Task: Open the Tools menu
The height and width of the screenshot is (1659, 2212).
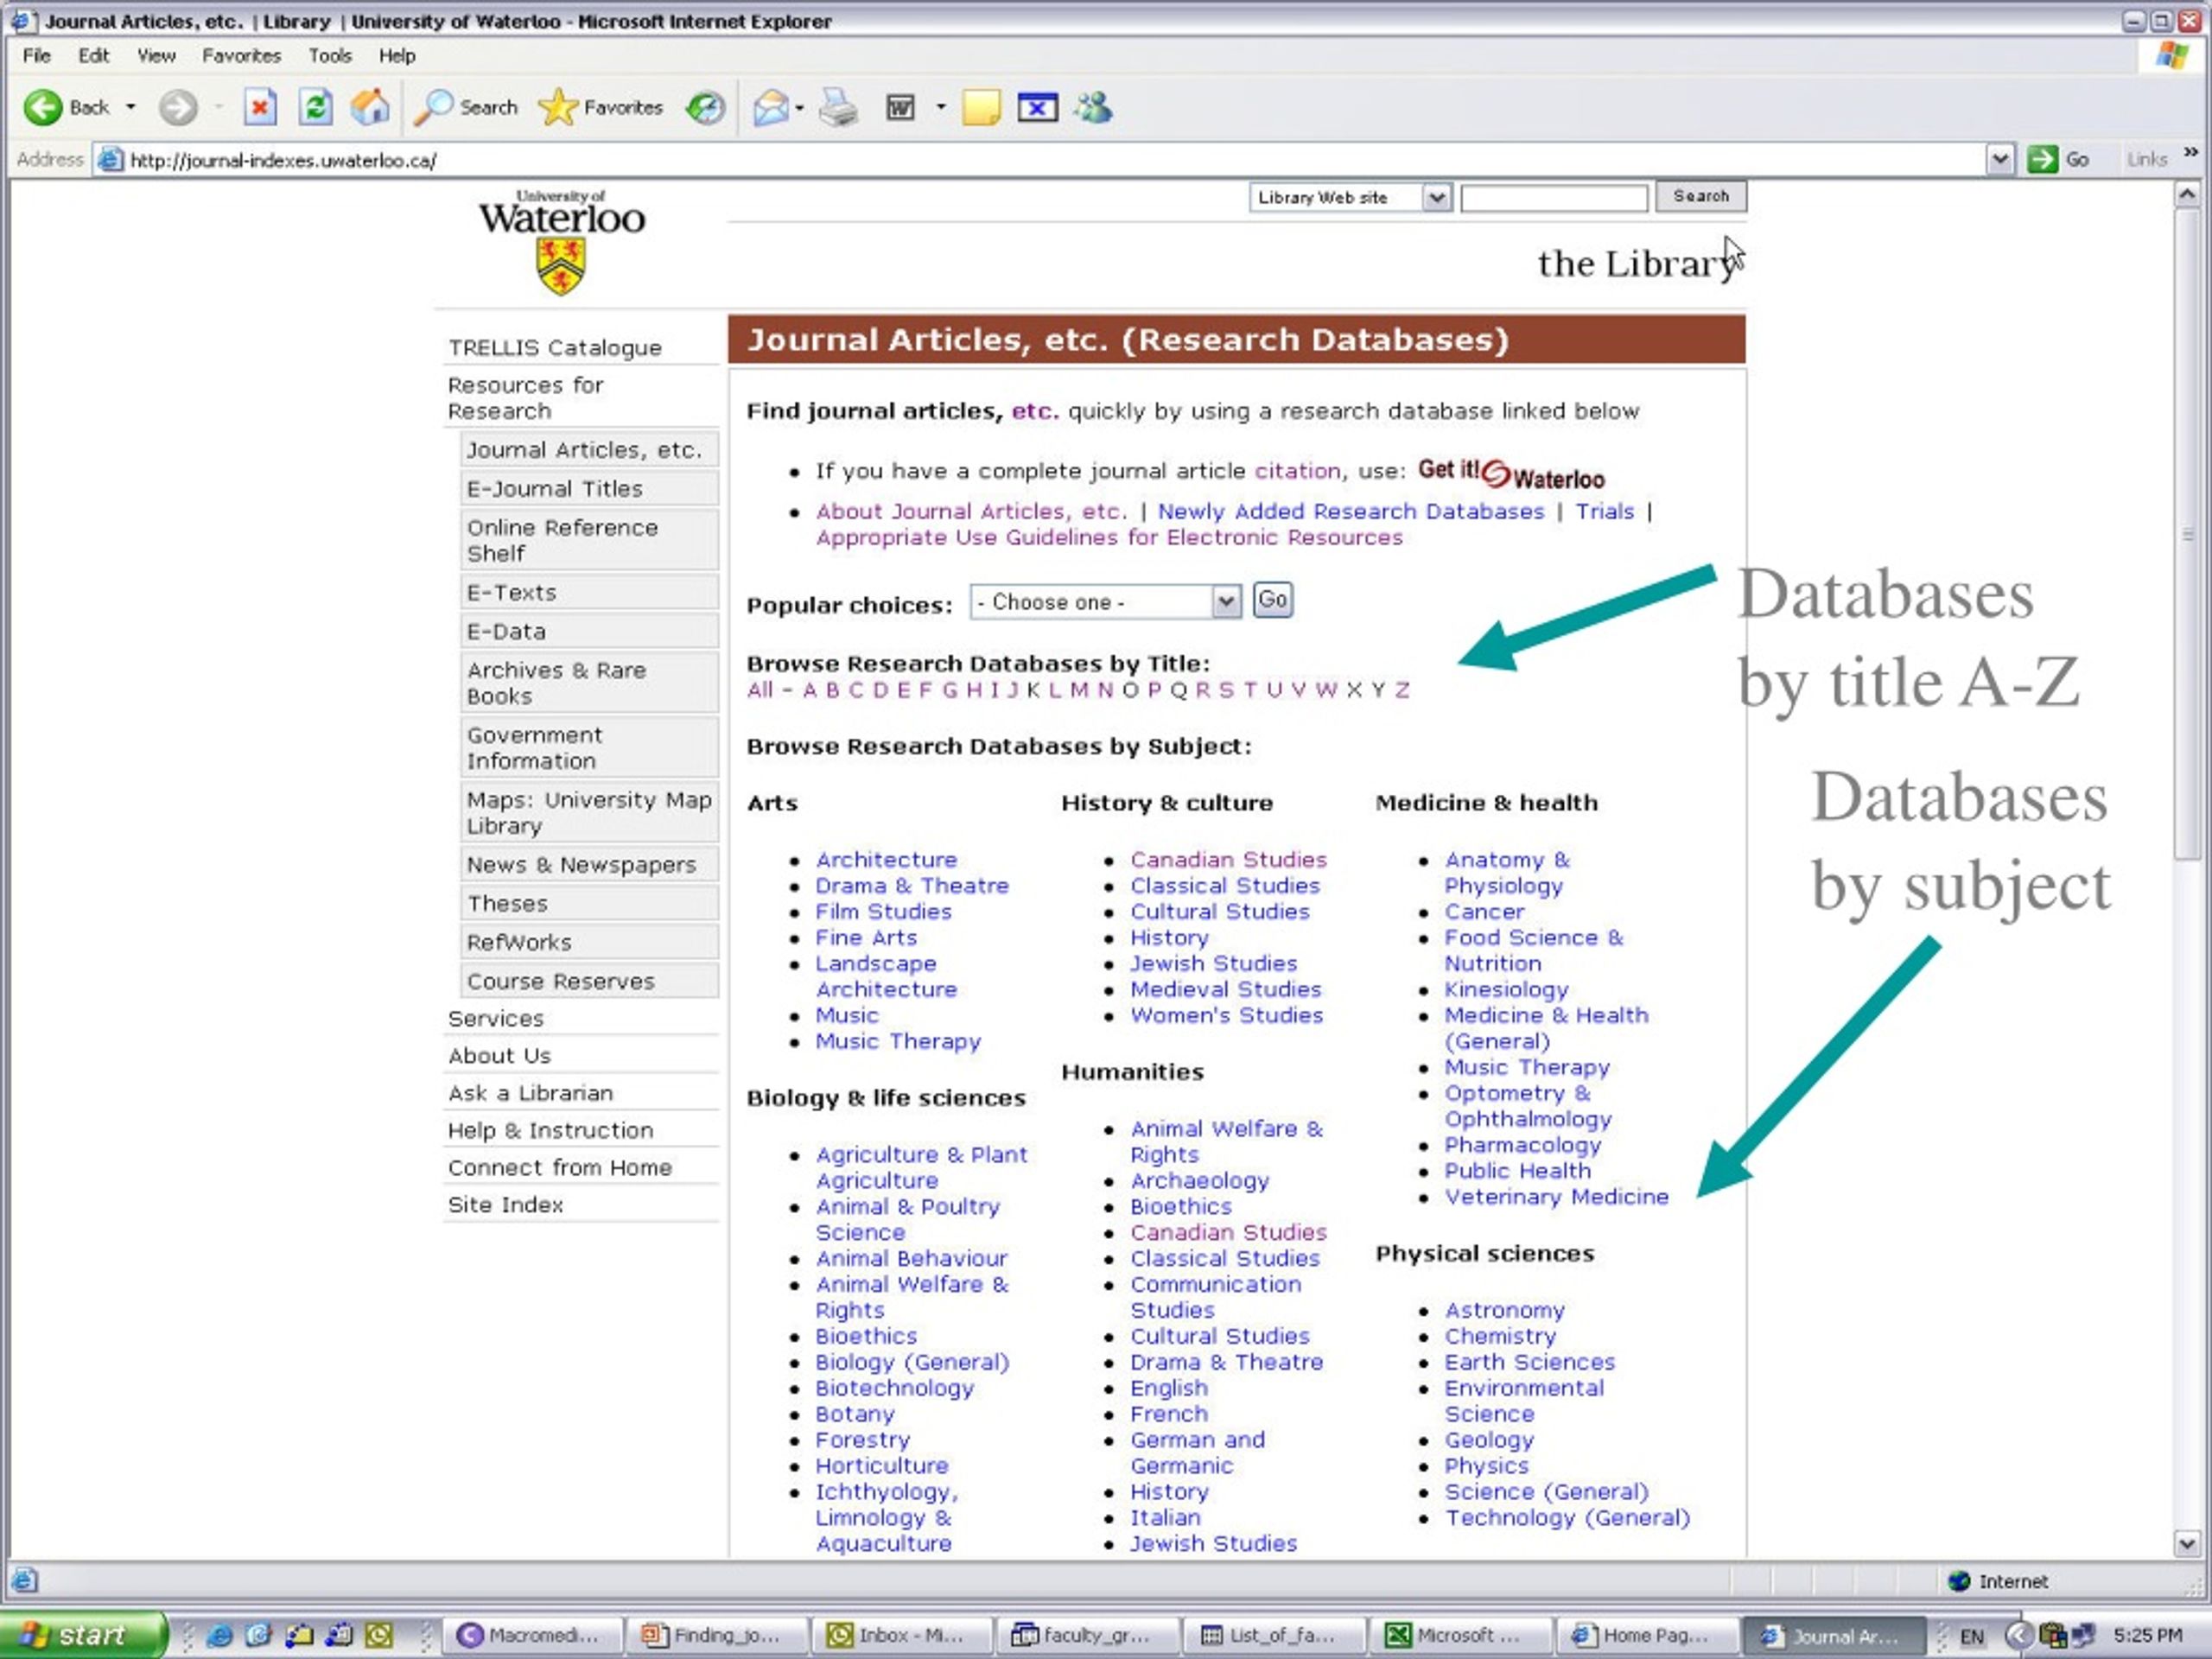Action: tap(330, 56)
